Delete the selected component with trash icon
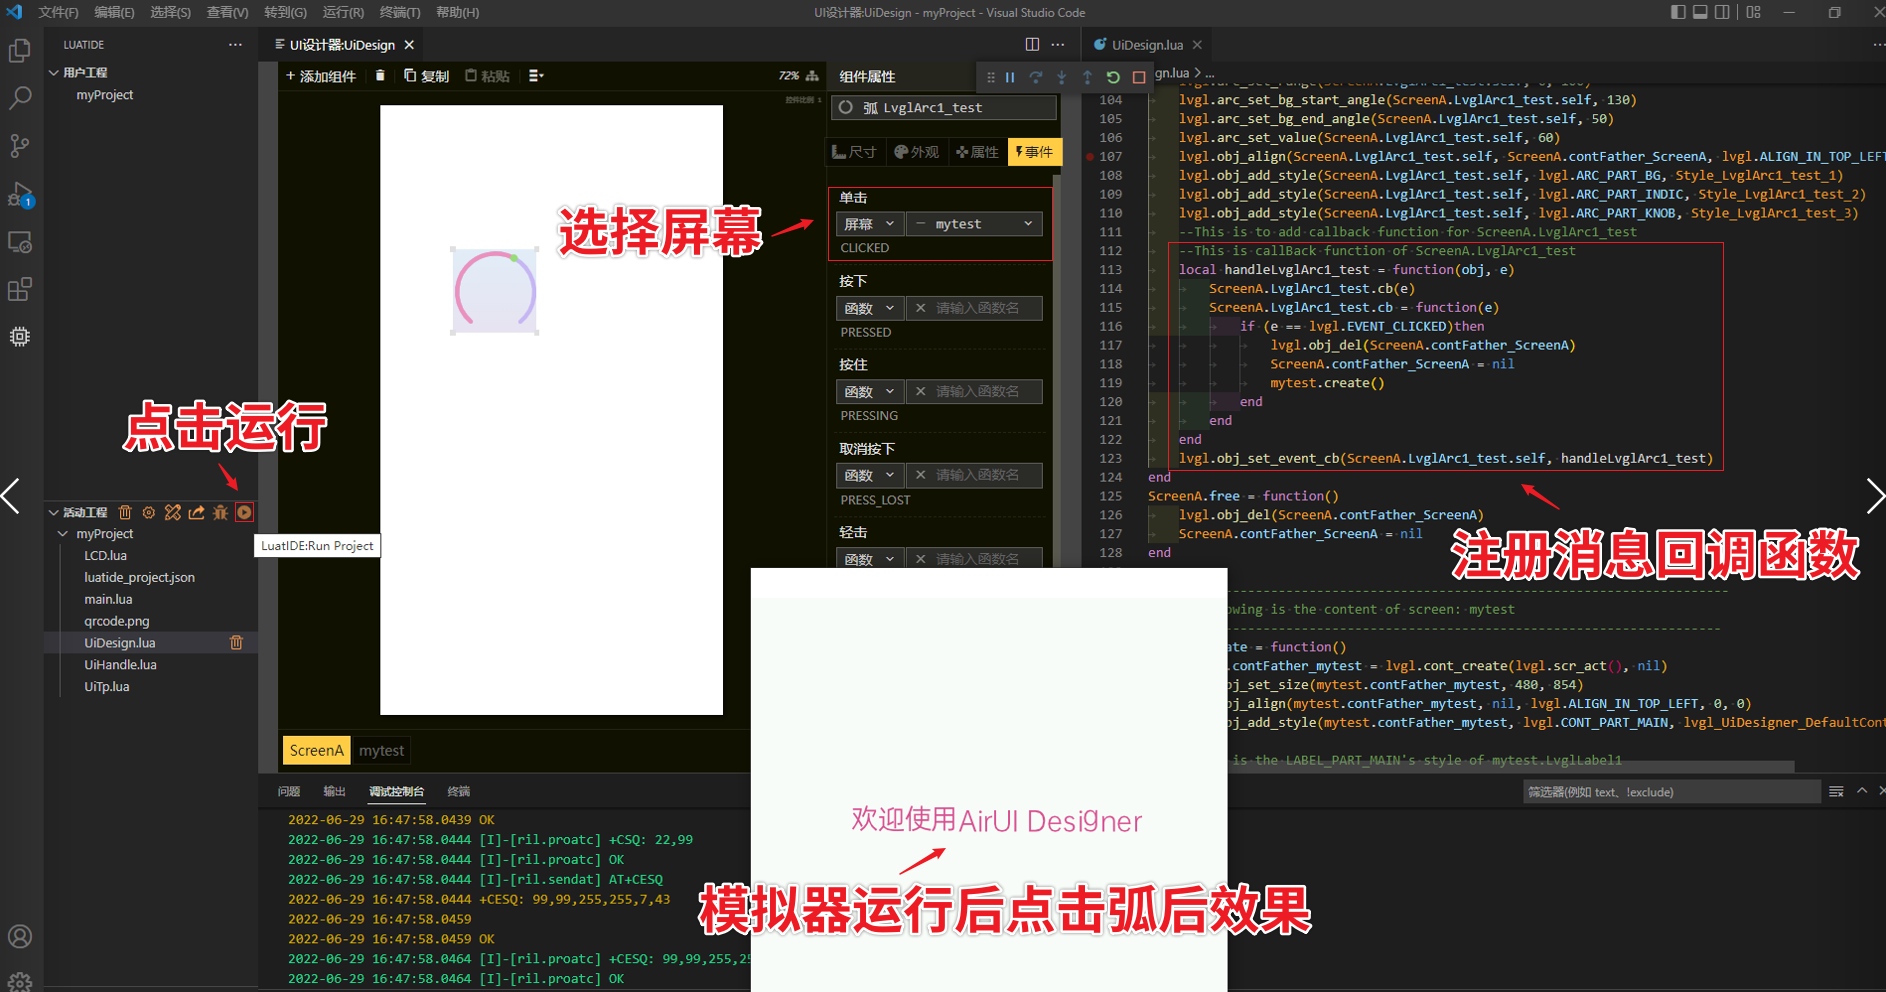This screenshot has width=1886, height=992. 380,76
